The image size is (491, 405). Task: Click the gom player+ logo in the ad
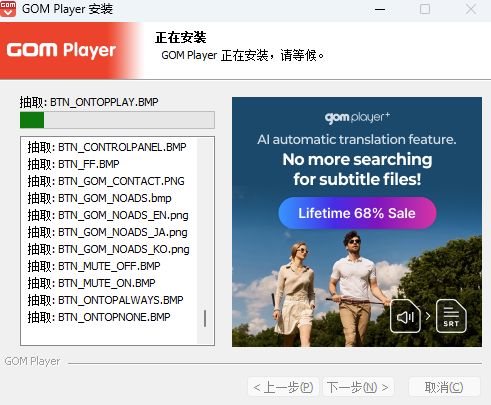tap(357, 117)
